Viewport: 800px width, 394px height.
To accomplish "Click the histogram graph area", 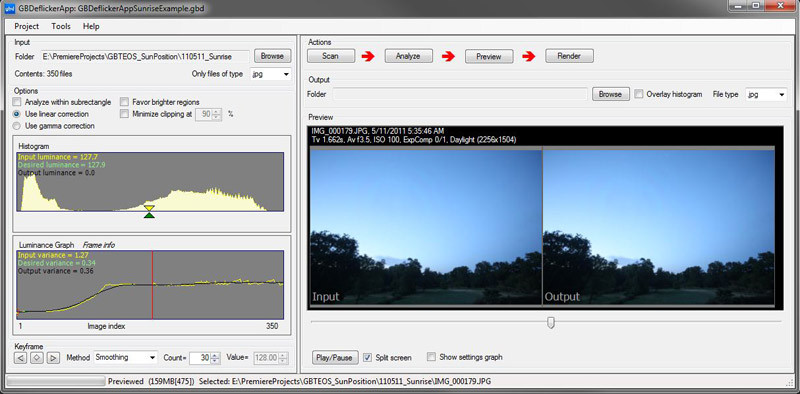I will [150, 182].
